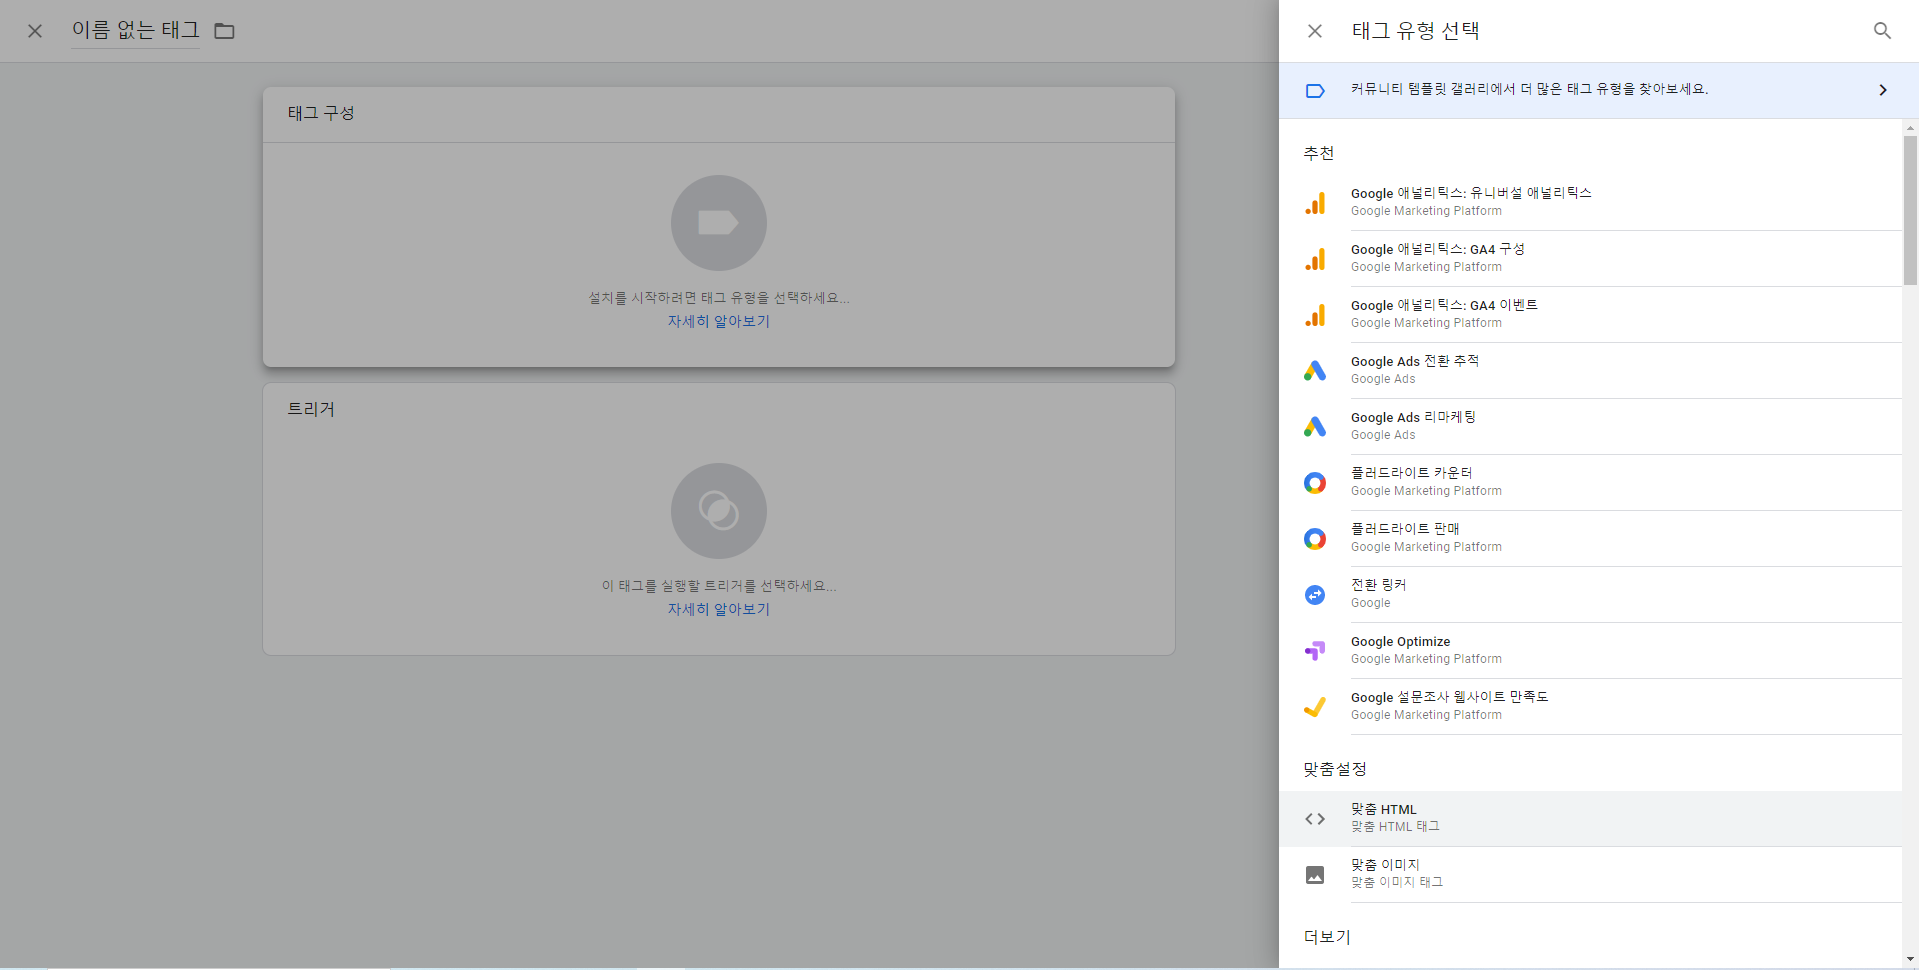Choose '맞춤 이미지' tag type

(1590, 875)
